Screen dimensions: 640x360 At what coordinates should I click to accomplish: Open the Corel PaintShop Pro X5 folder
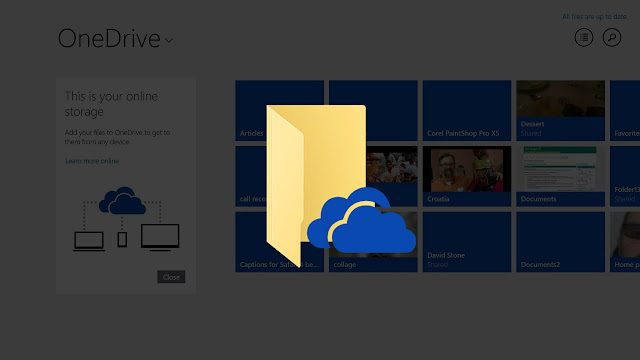pyautogui.click(x=467, y=111)
